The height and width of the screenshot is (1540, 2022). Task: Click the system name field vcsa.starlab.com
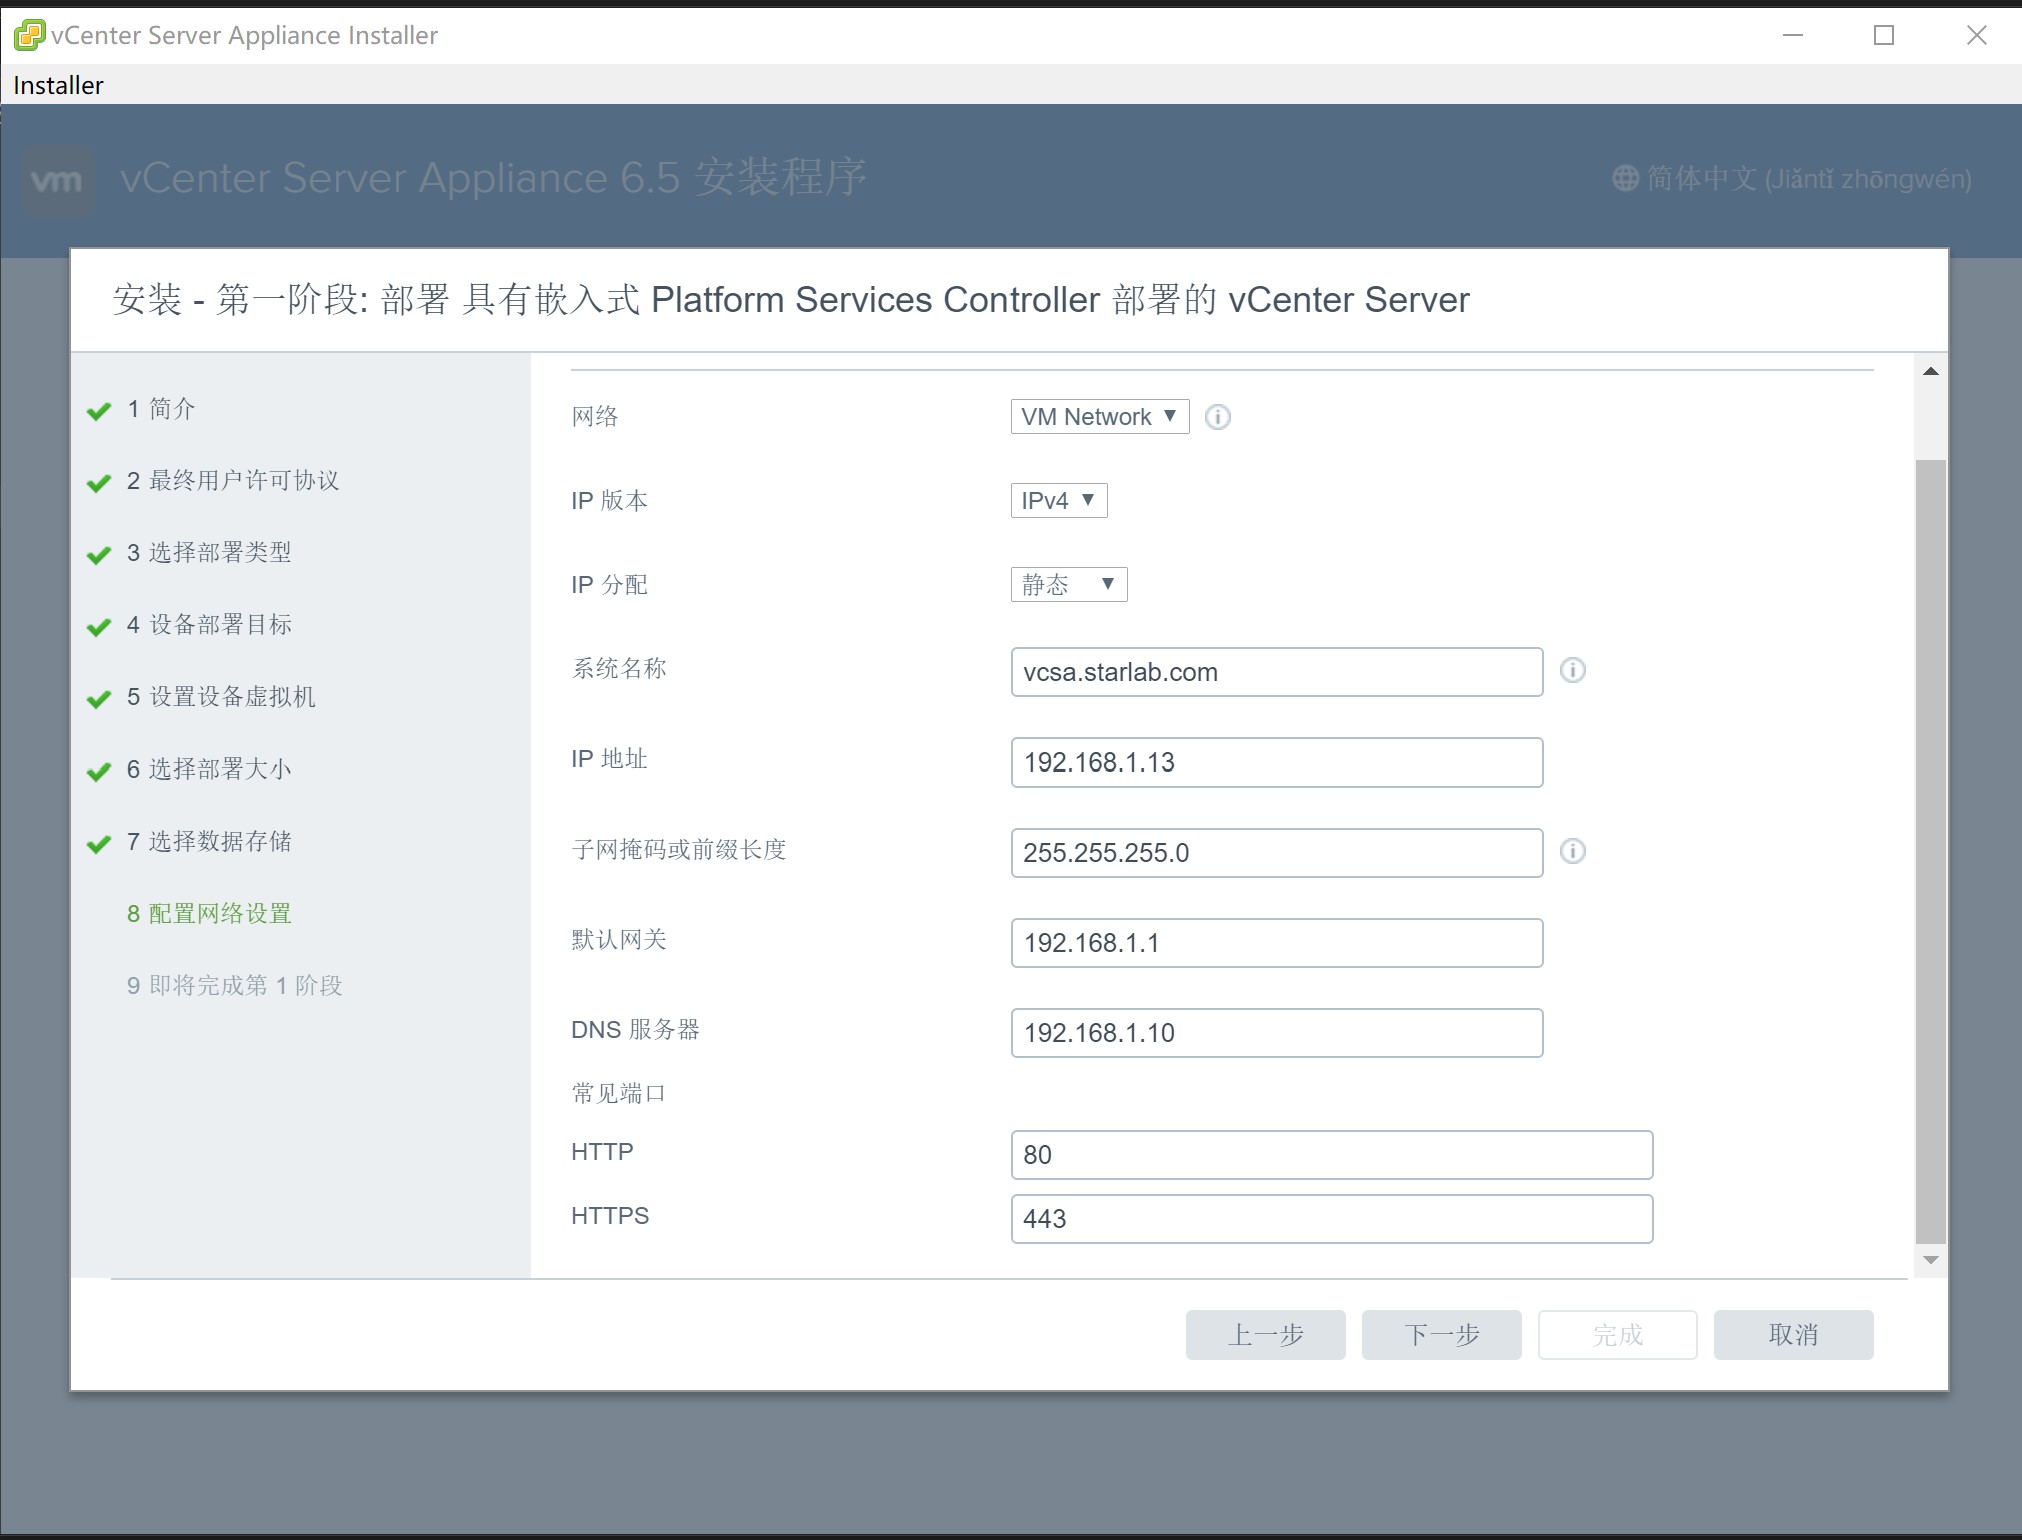(1277, 672)
